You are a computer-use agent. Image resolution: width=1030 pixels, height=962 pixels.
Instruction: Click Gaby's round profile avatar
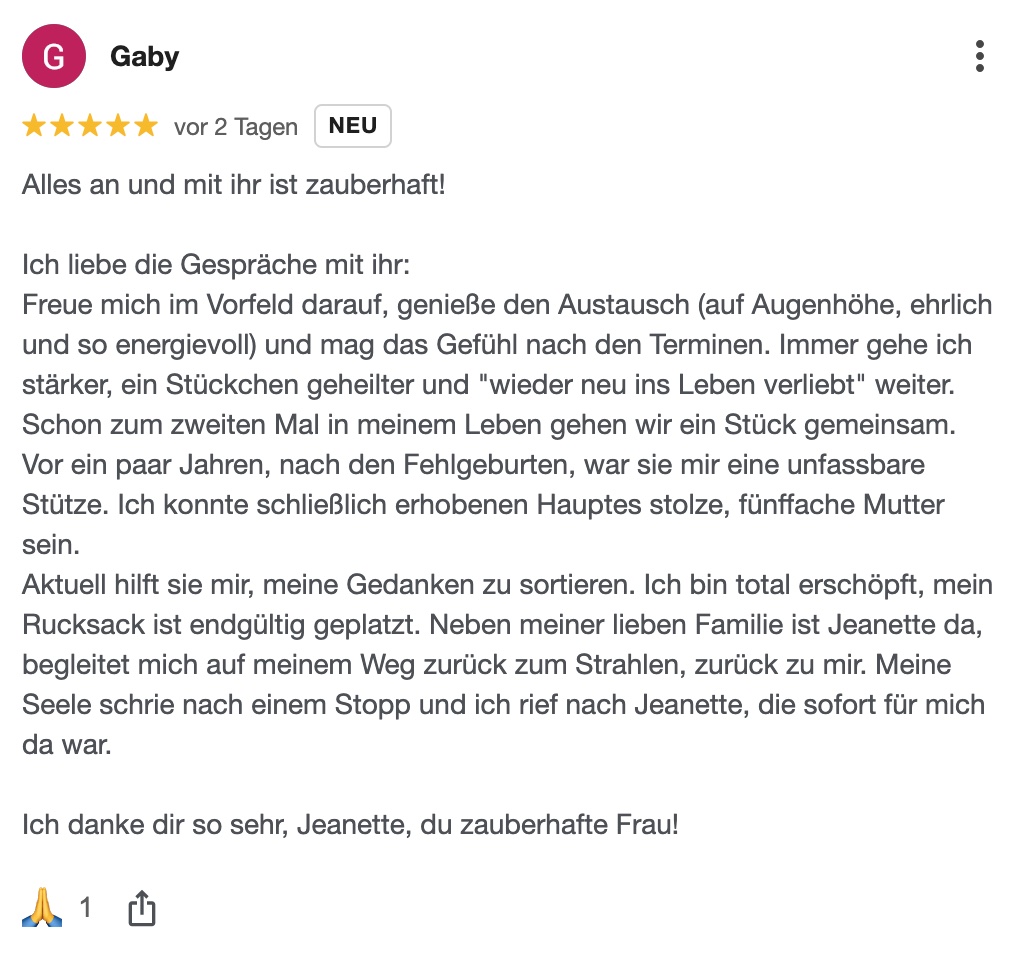(x=54, y=57)
